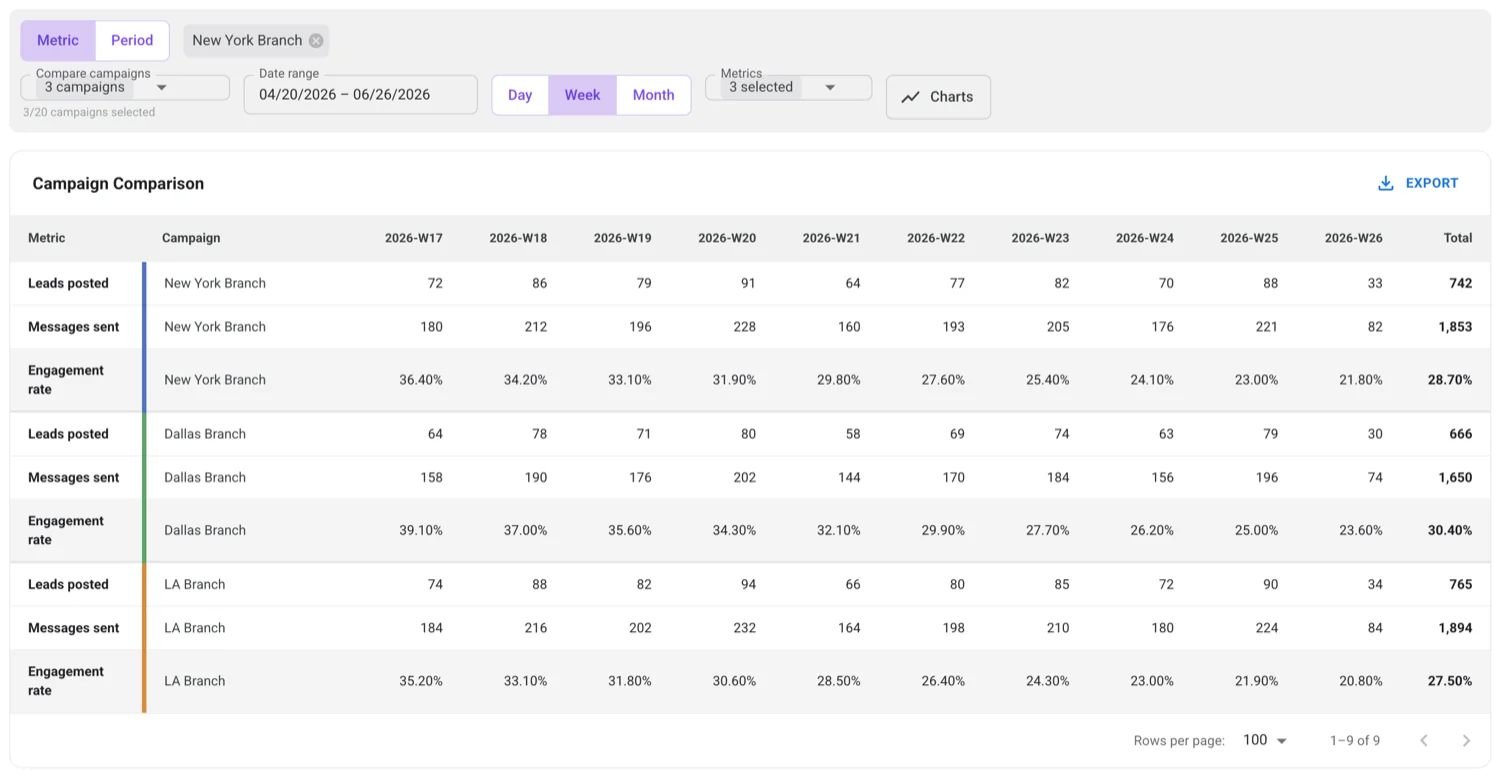Image resolution: width=1500 pixels, height=777 pixels.
Task: Click the Campaign column header
Action: (x=191, y=238)
